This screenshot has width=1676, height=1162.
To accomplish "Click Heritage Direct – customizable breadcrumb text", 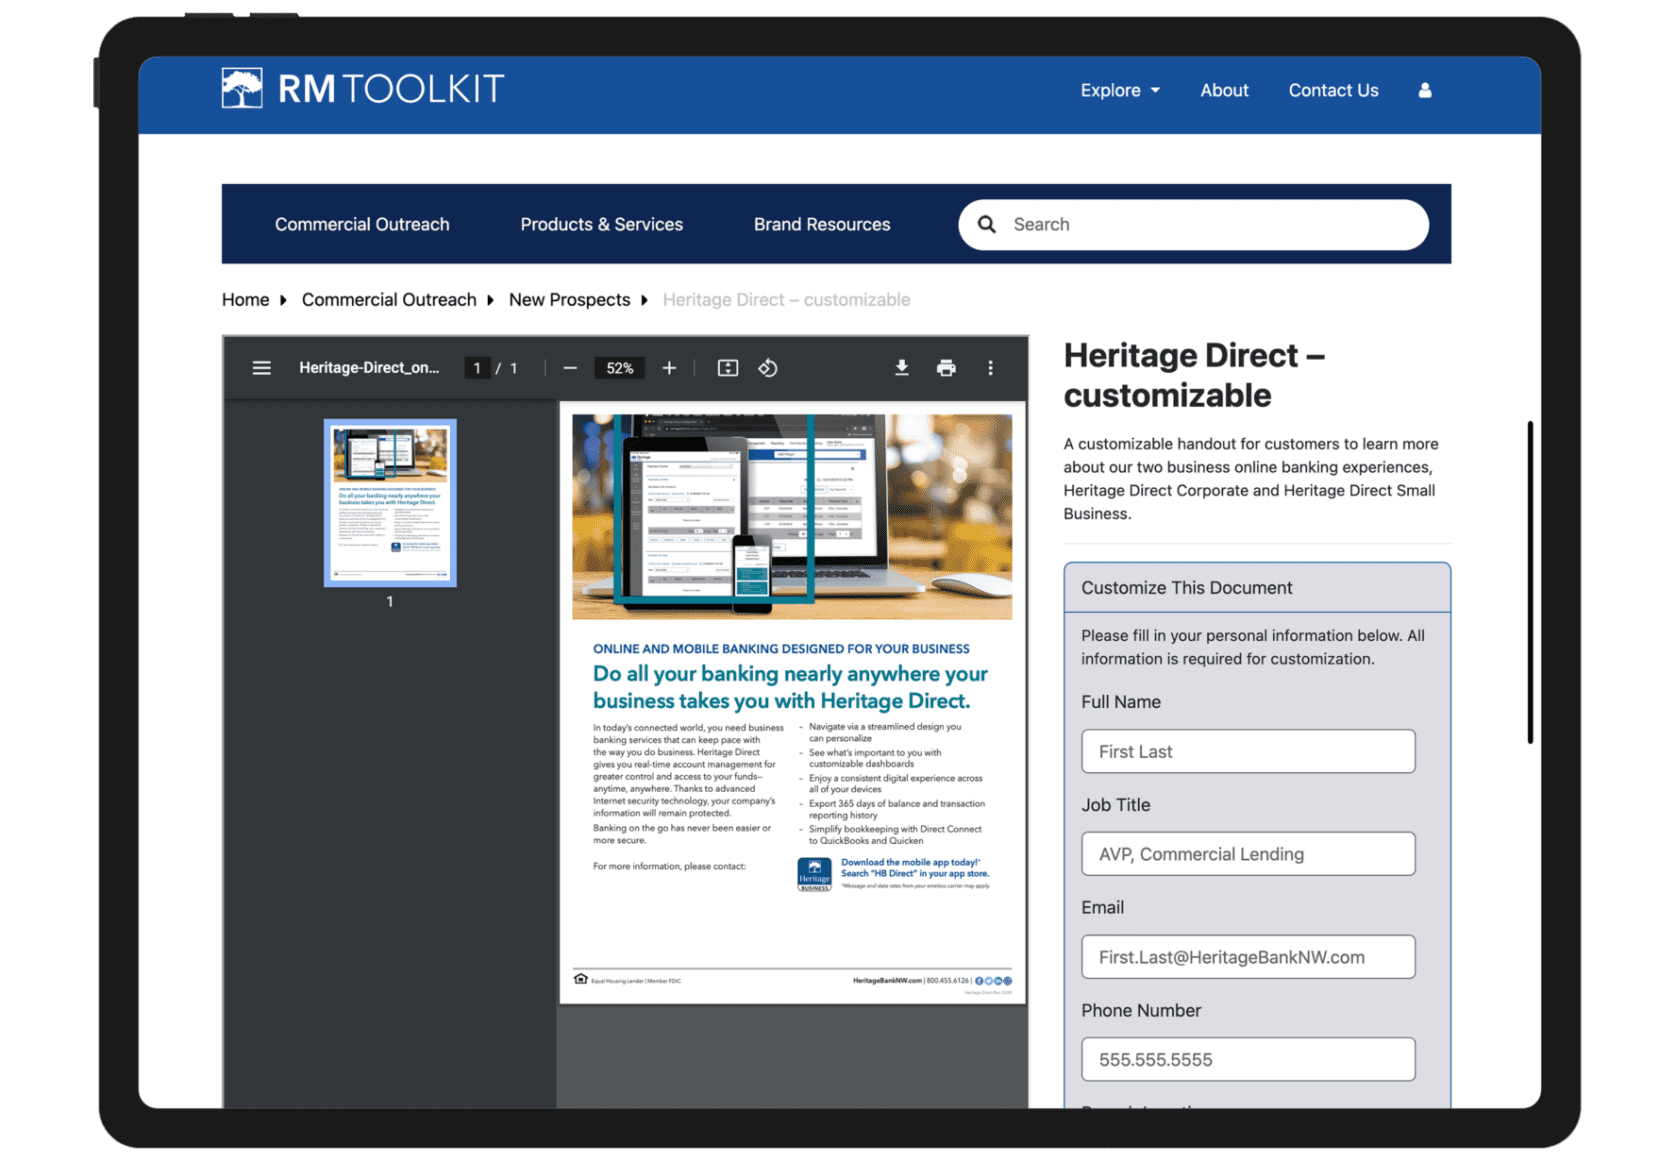I will [786, 300].
